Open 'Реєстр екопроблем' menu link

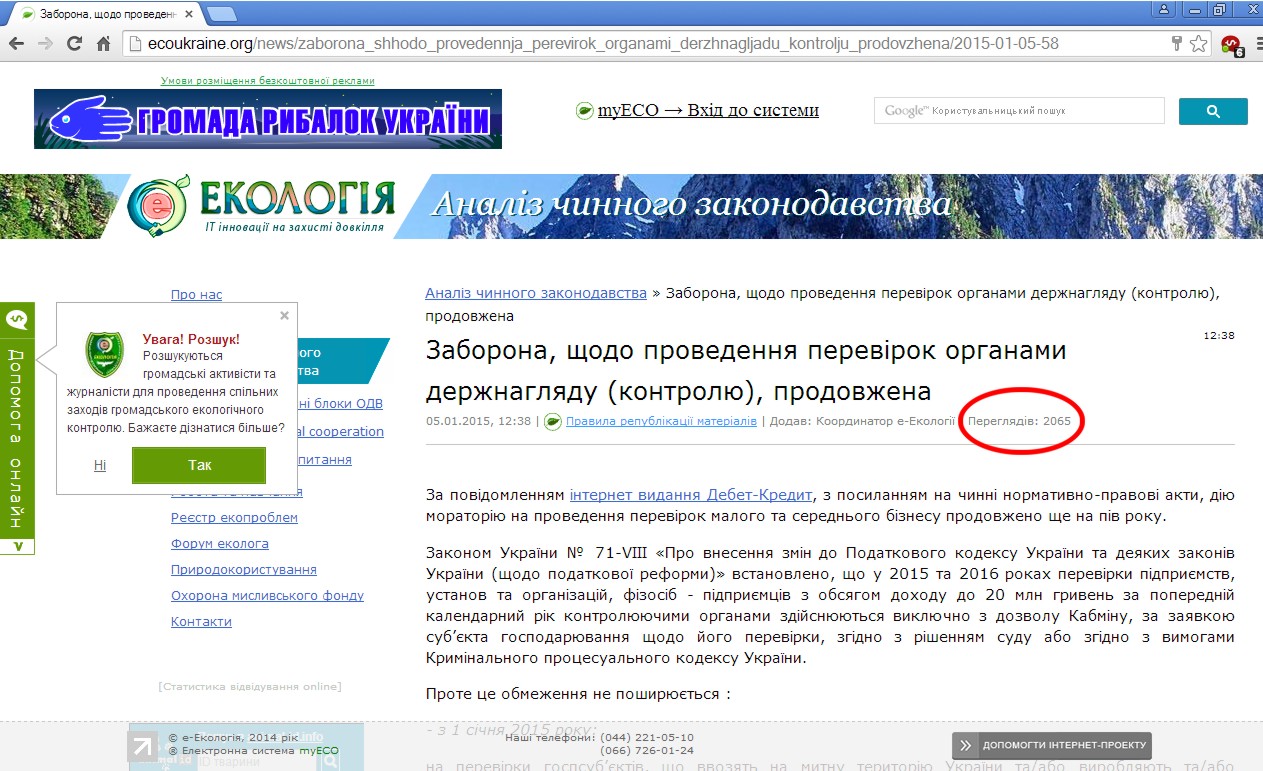234,517
